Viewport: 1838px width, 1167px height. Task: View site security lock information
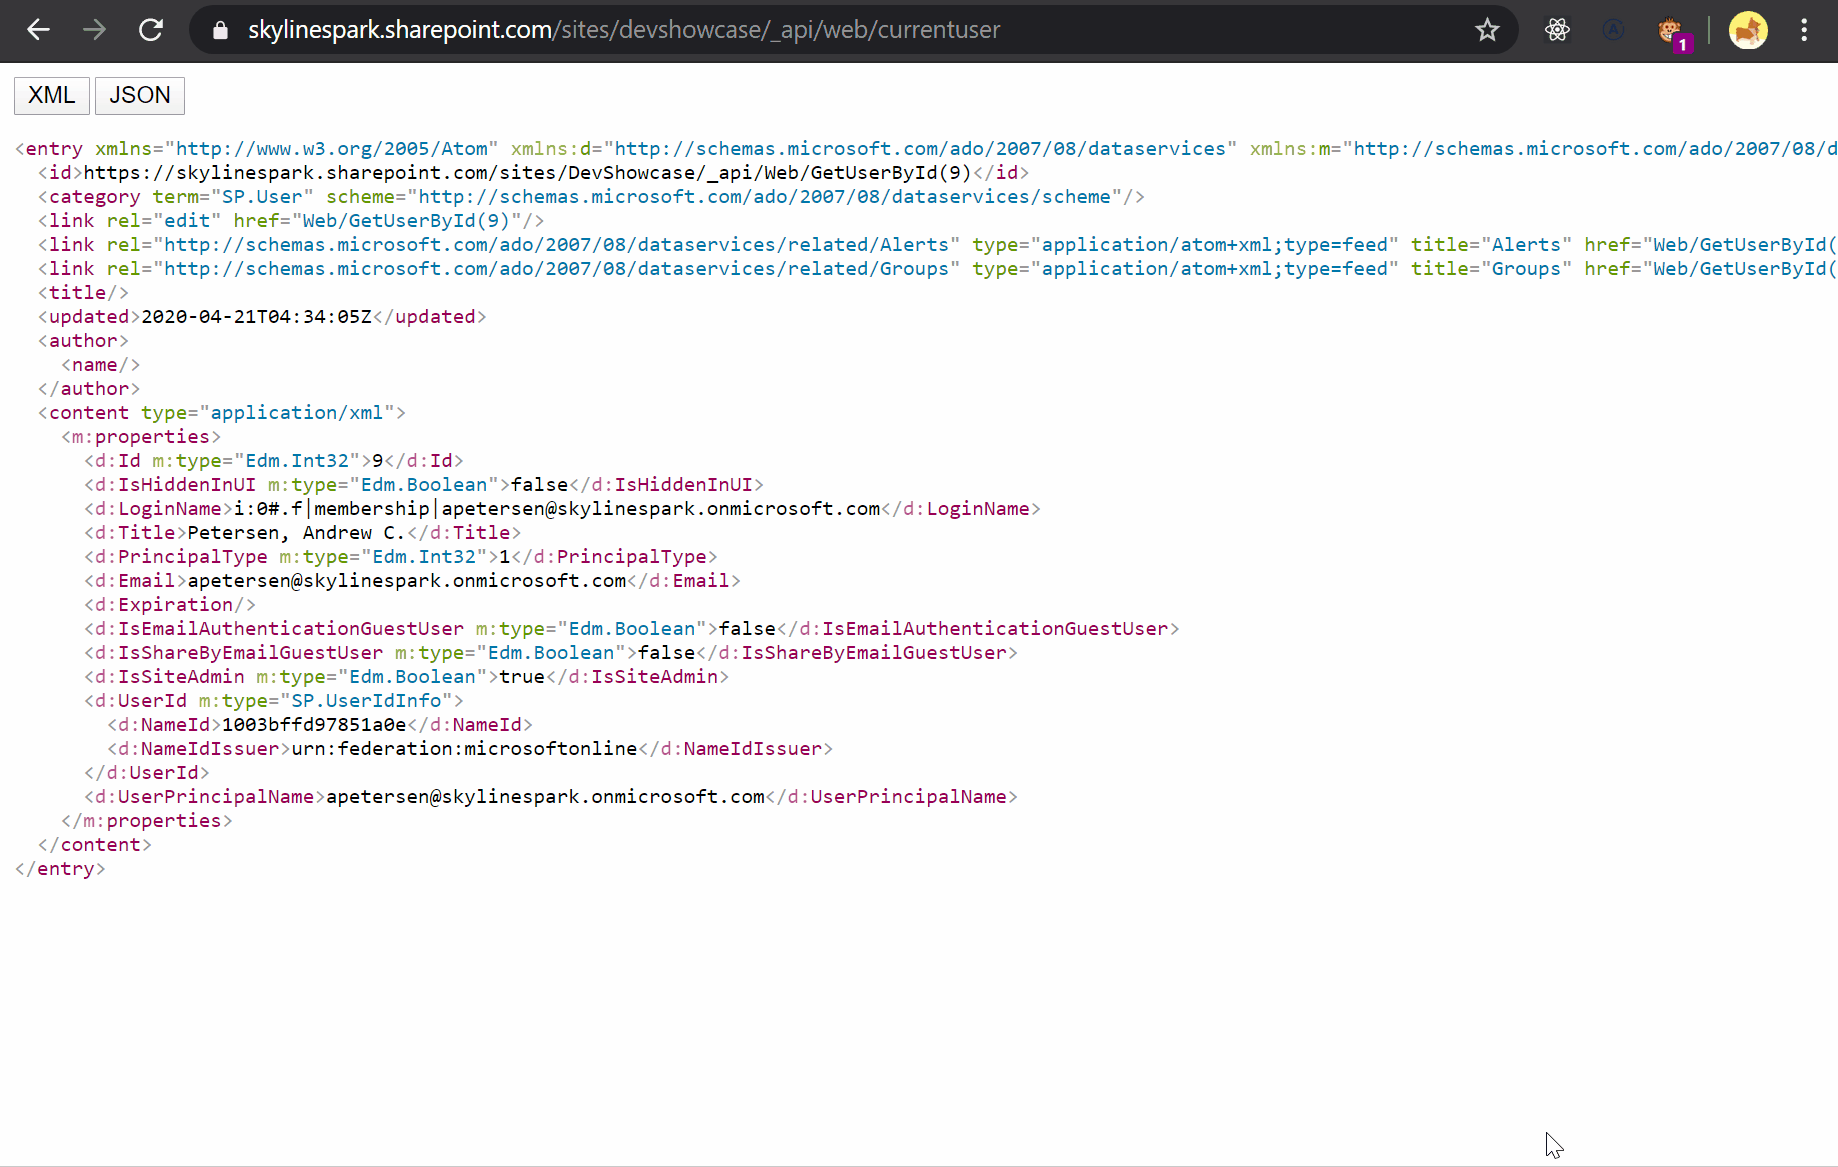(x=221, y=30)
